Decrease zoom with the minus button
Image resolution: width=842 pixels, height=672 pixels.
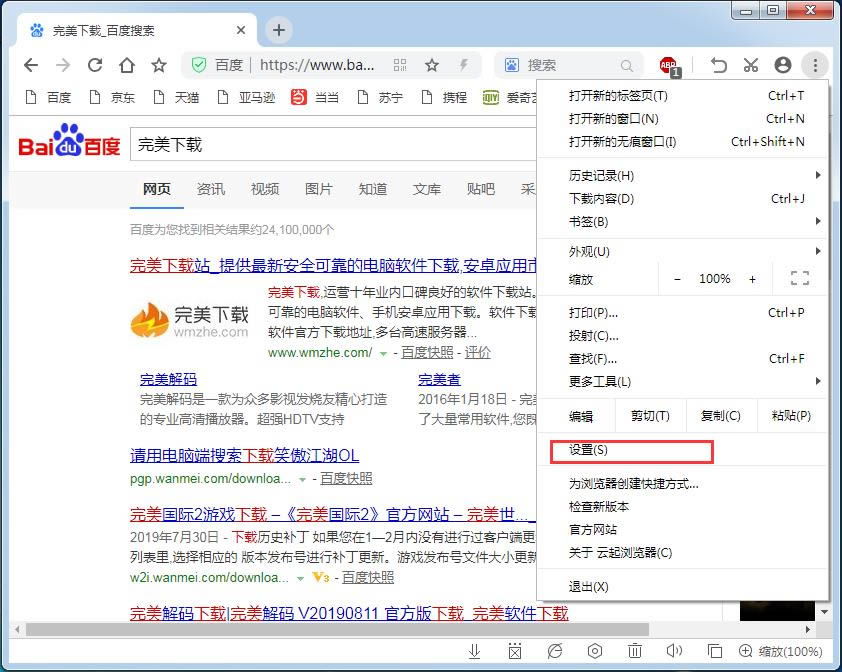678,279
